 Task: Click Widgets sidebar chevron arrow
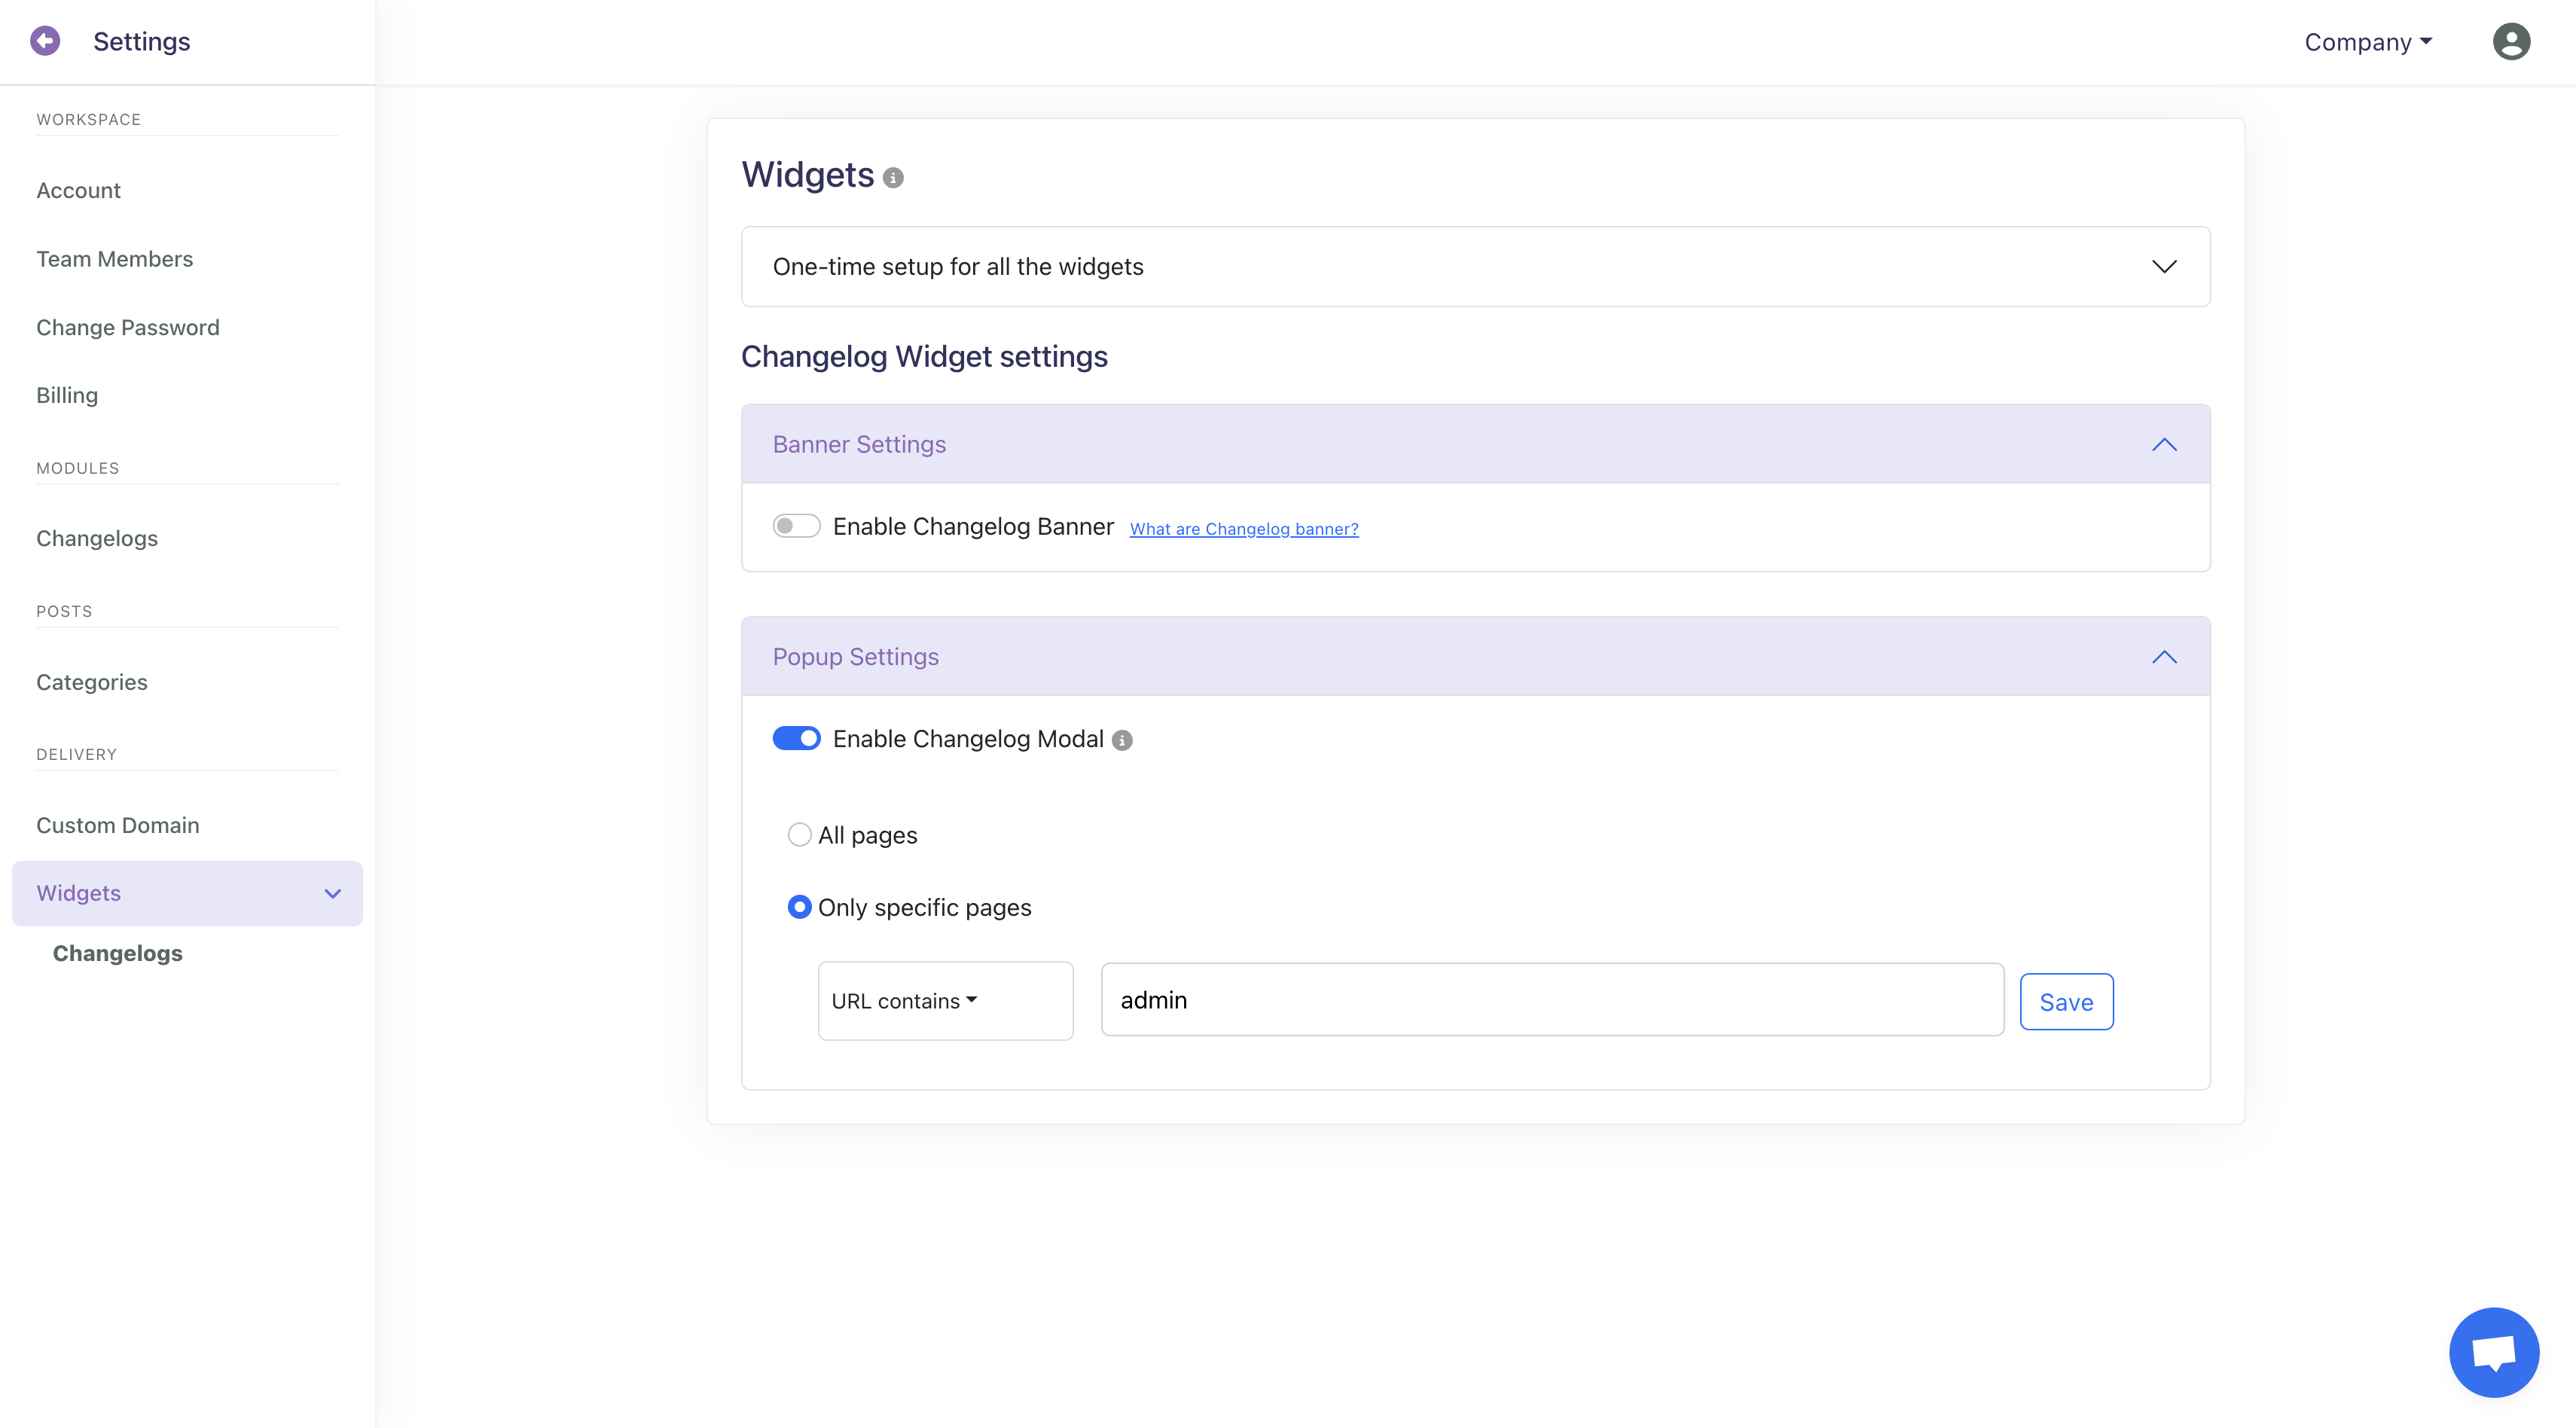pyautogui.click(x=333, y=894)
